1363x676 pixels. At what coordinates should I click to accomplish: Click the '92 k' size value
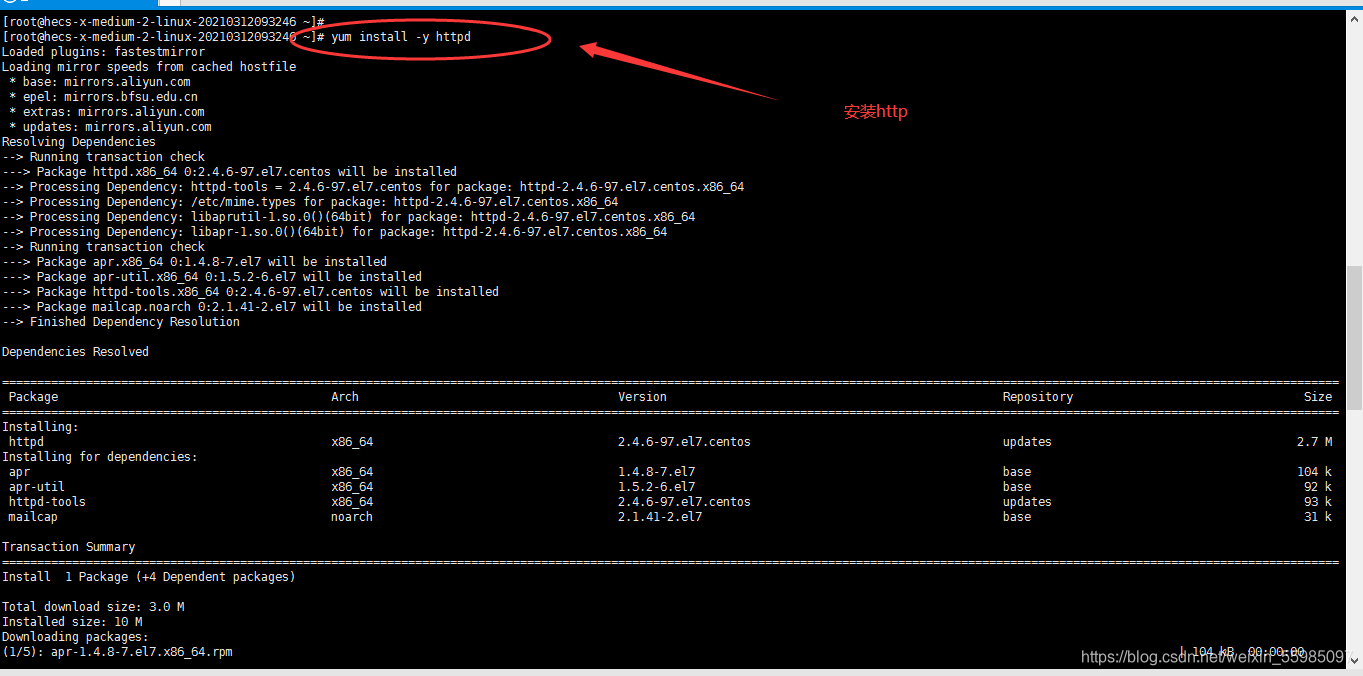1318,487
